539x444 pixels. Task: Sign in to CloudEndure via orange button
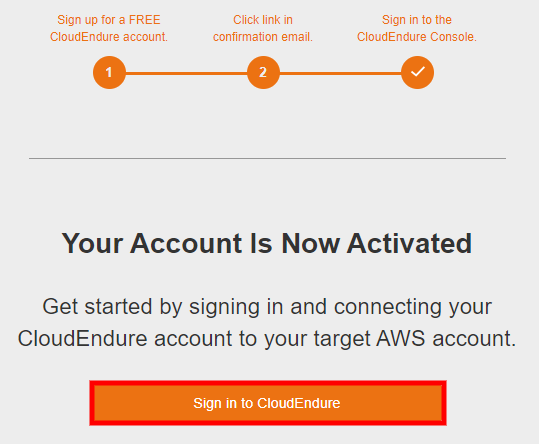pyautogui.click(x=268, y=403)
